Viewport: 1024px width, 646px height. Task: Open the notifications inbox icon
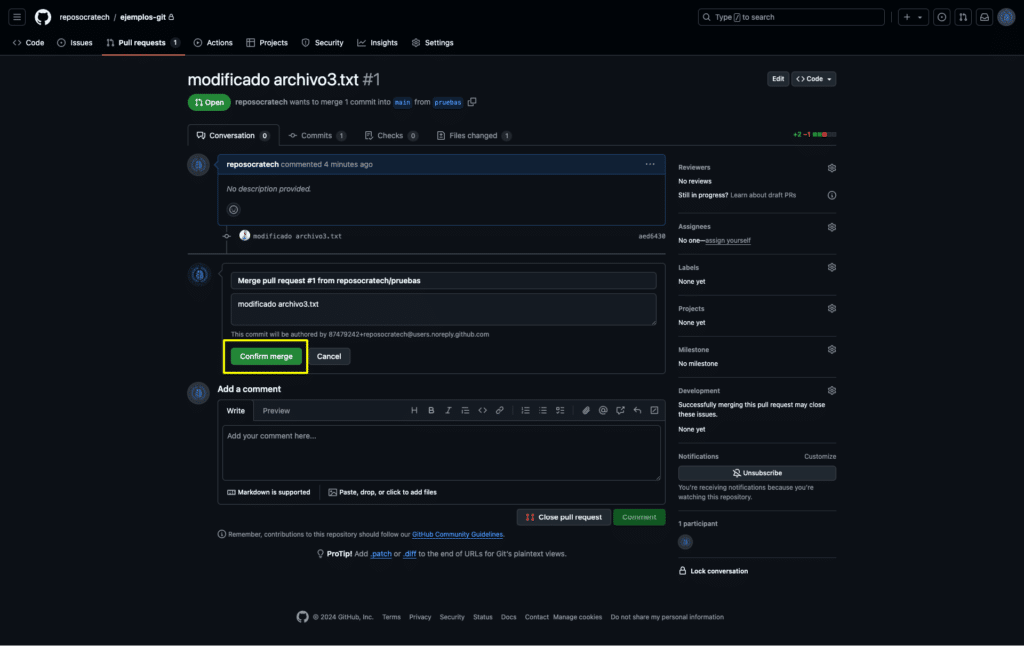click(x=984, y=17)
